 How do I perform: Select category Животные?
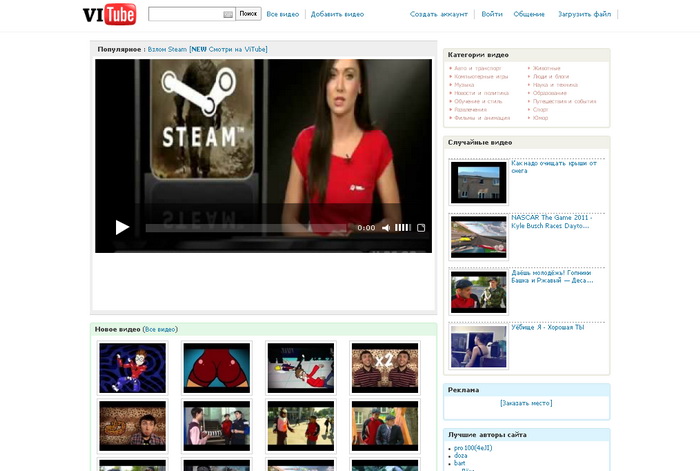pos(546,68)
